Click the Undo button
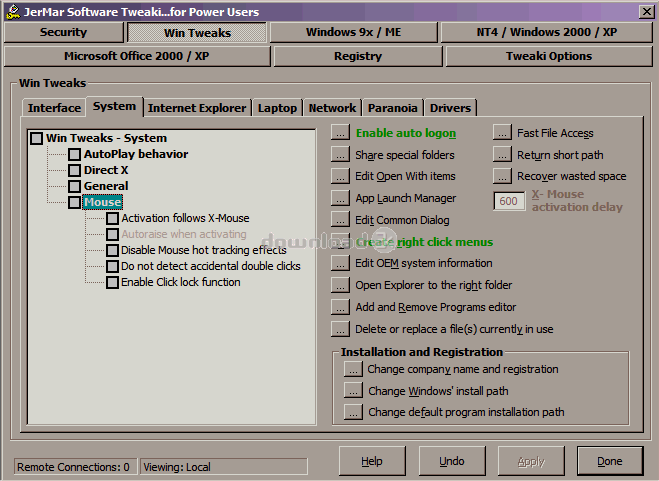The image size is (659, 481). pos(452,461)
